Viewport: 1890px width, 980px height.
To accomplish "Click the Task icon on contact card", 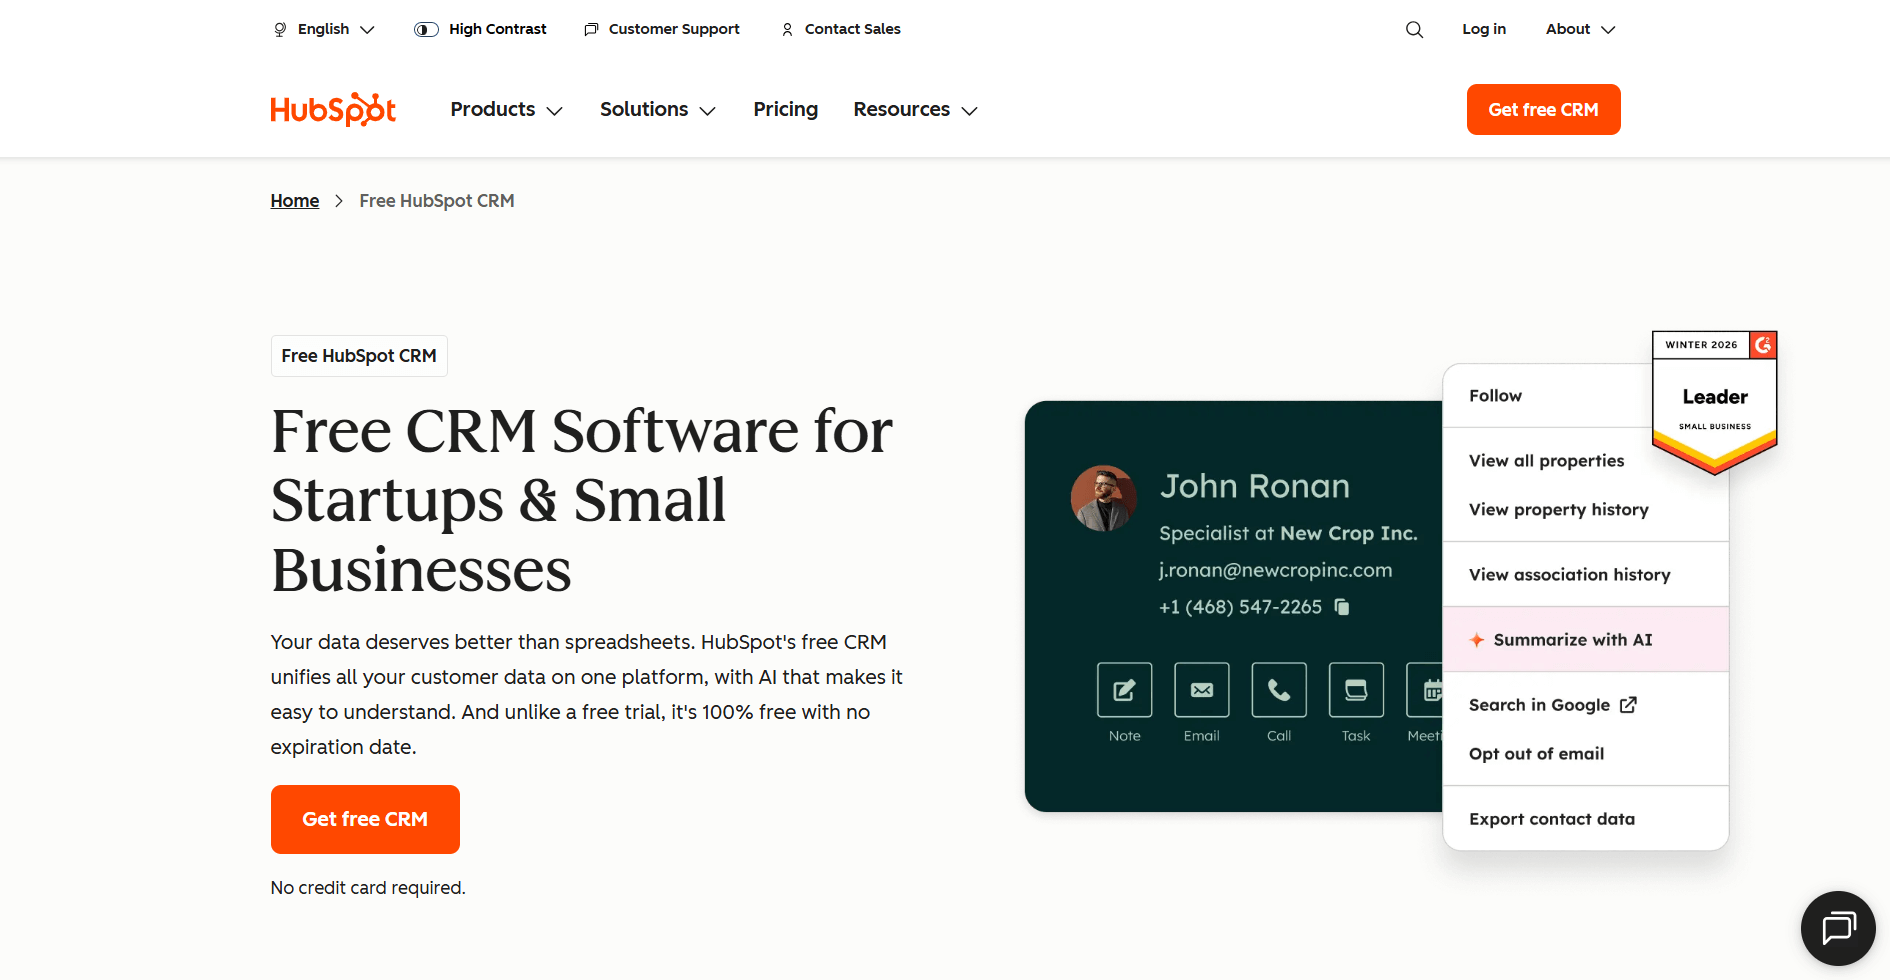I will click(x=1356, y=690).
